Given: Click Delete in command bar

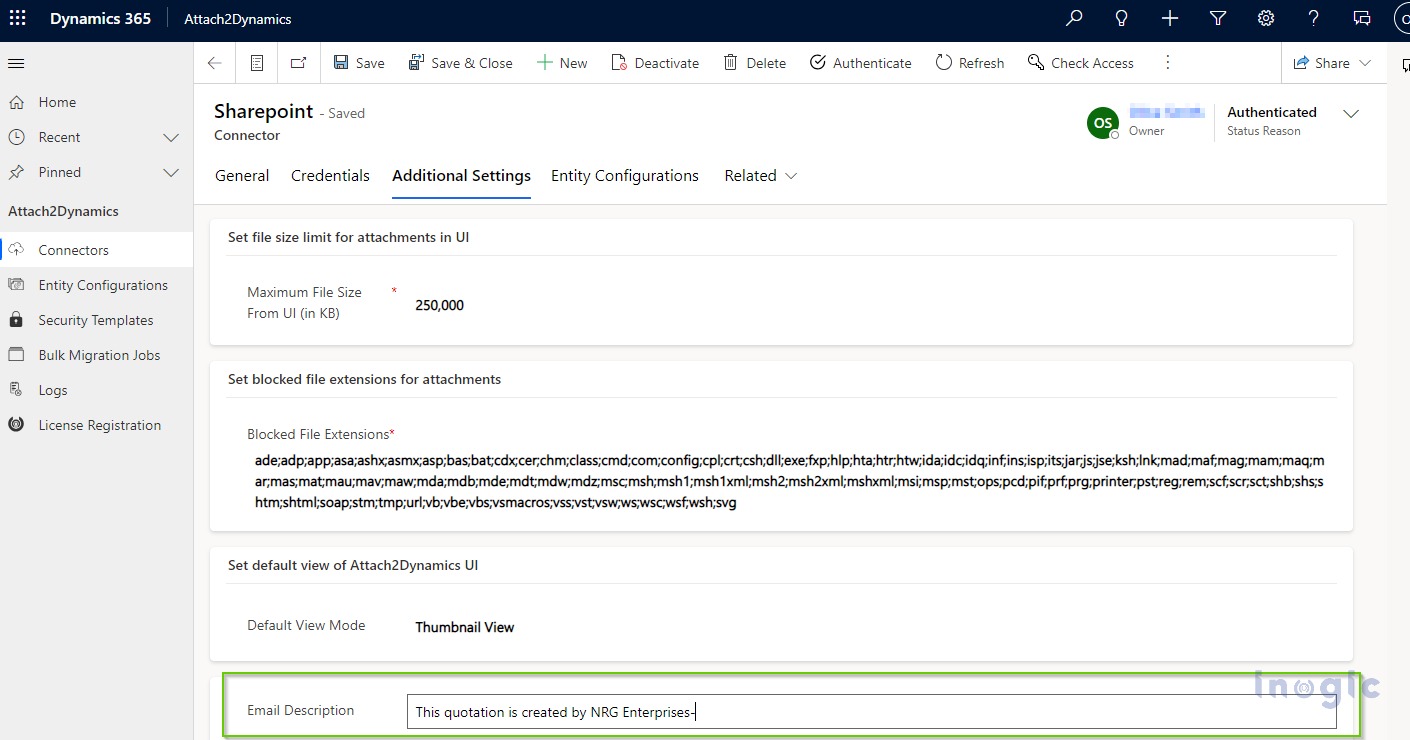Looking at the screenshot, I should 755,63.
